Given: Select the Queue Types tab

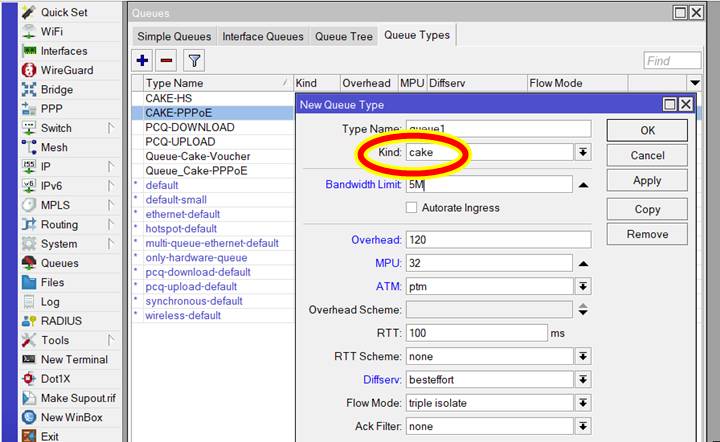Looking at the screenshot, I should click(417, 35).
